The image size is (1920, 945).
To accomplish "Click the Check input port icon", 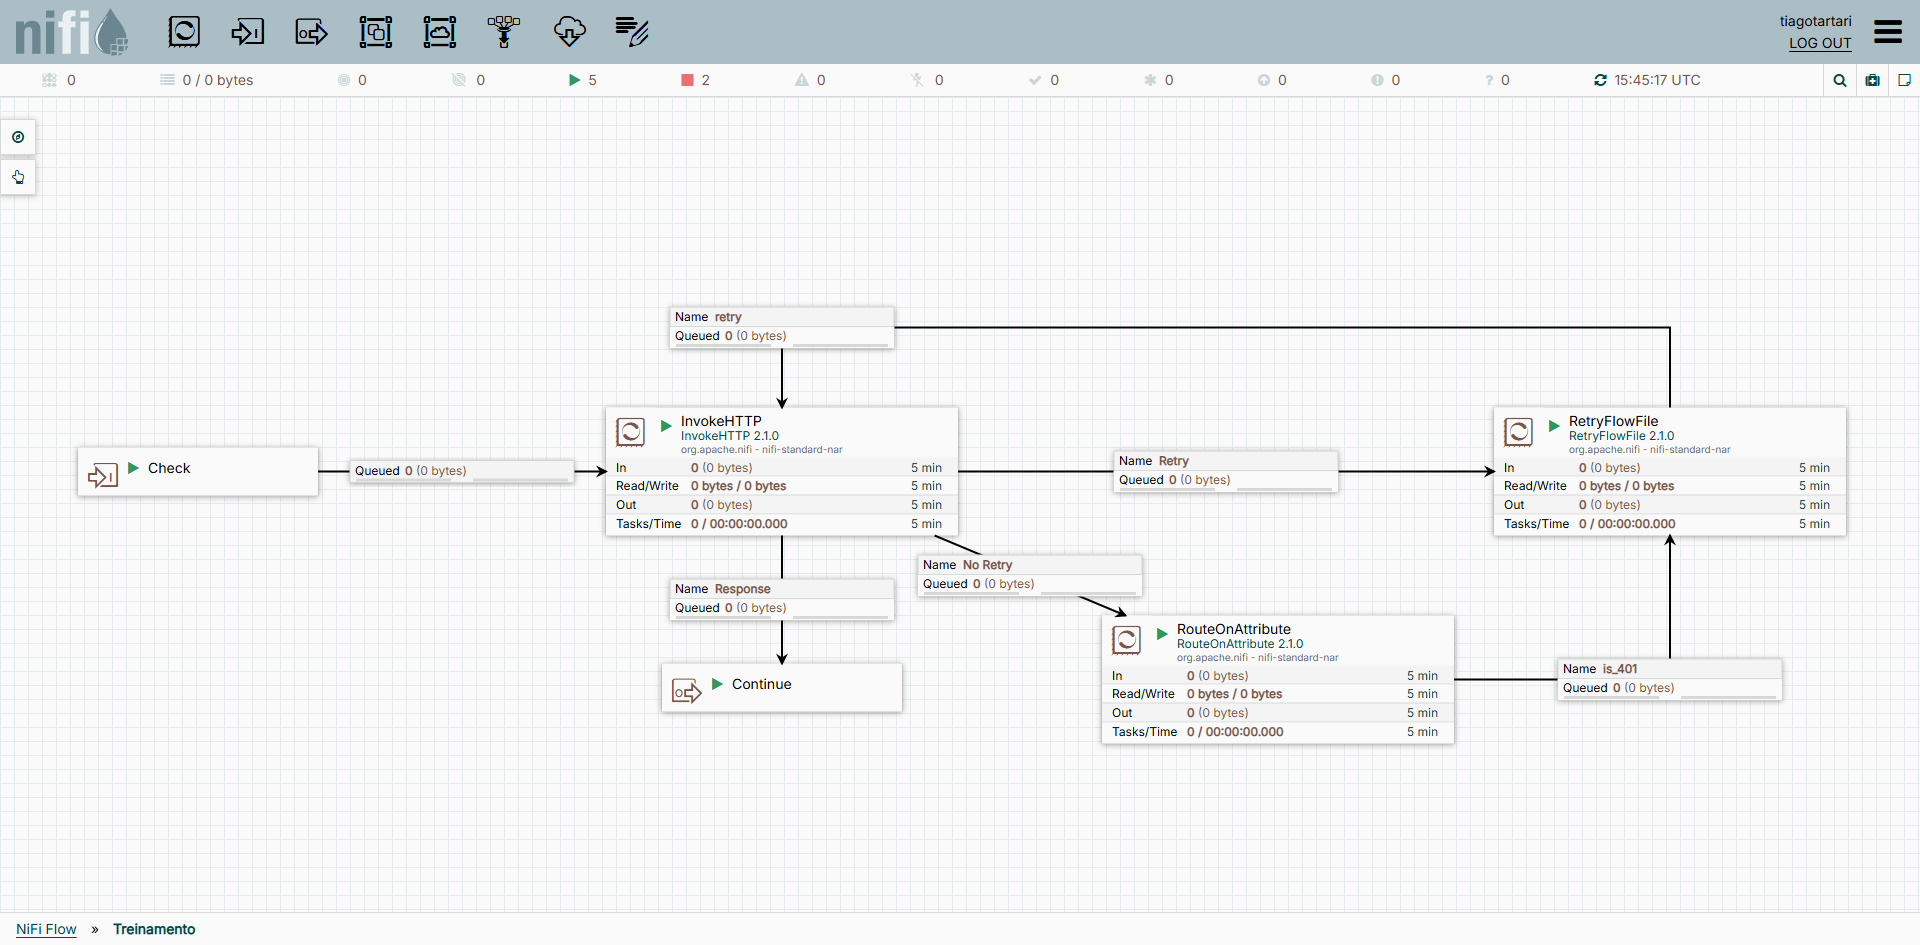I will pyautogui.click(x=102, y=475).
